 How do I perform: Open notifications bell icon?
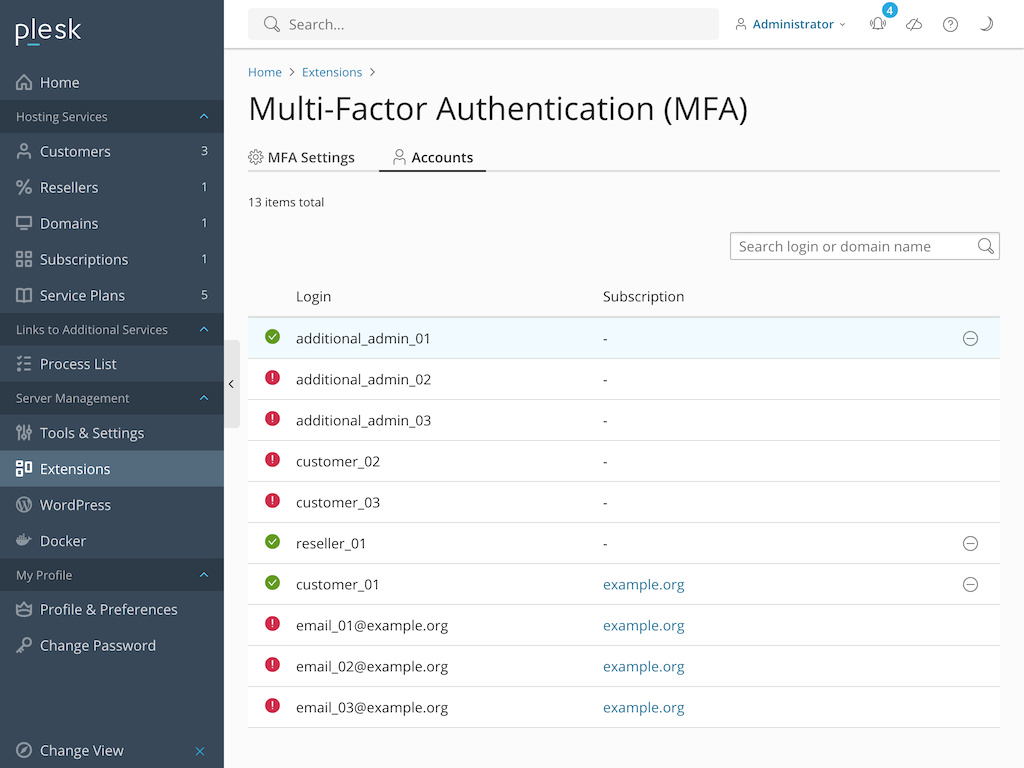[878, 24]
